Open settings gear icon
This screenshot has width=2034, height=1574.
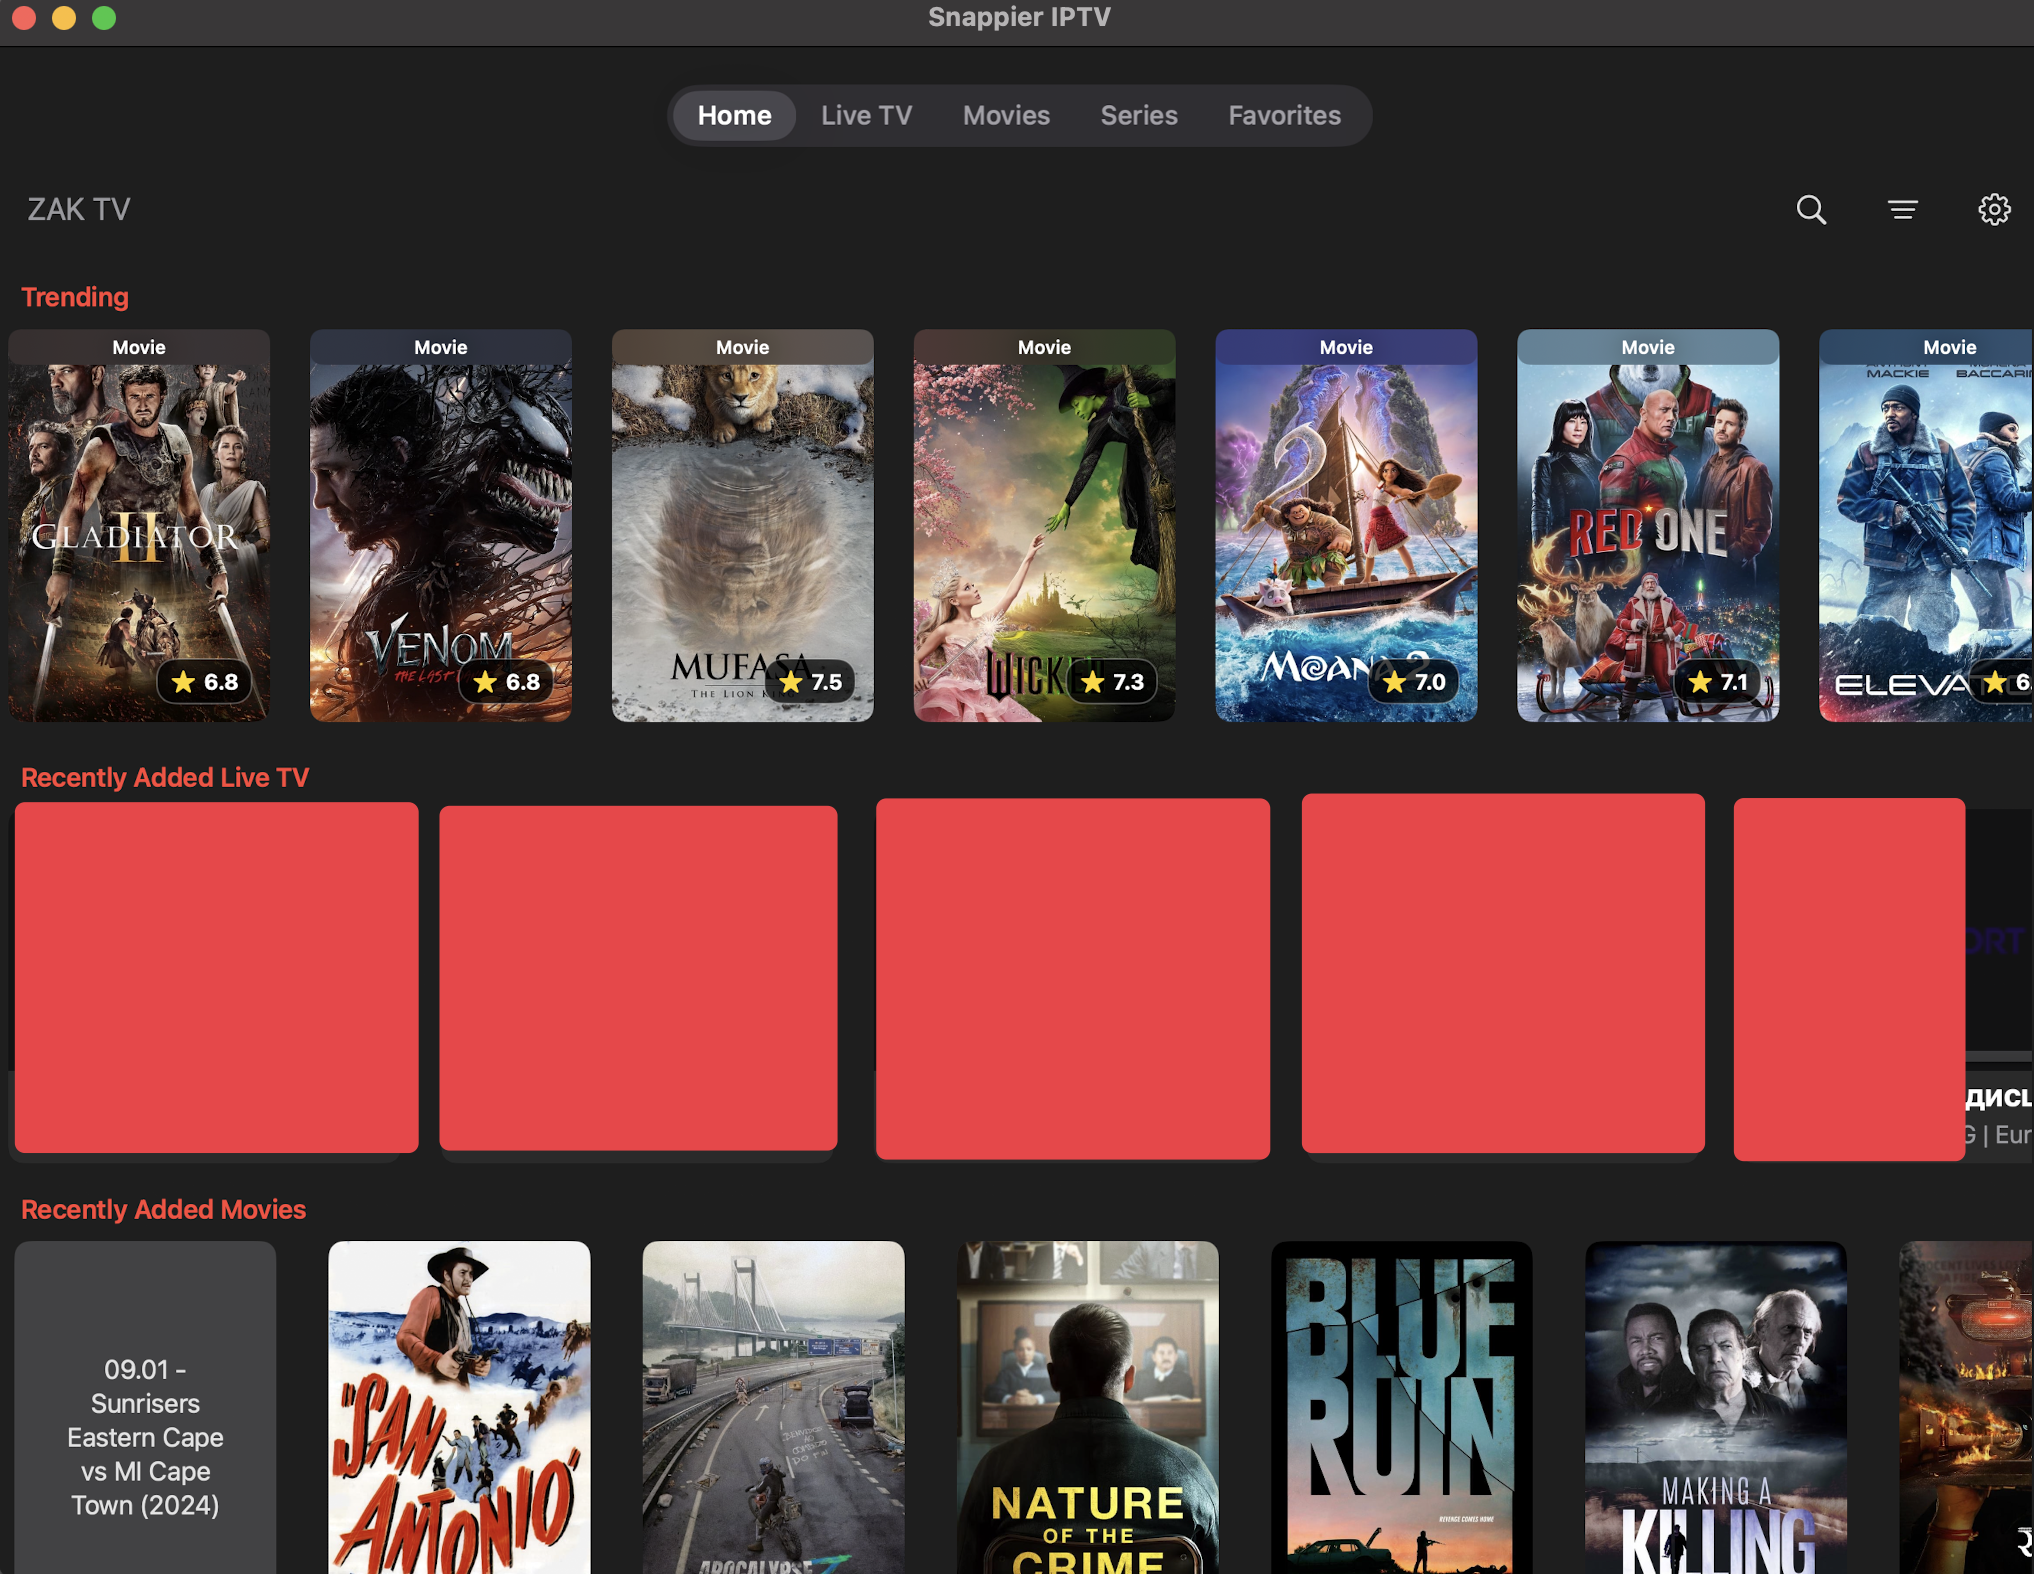pos(1994,210)
